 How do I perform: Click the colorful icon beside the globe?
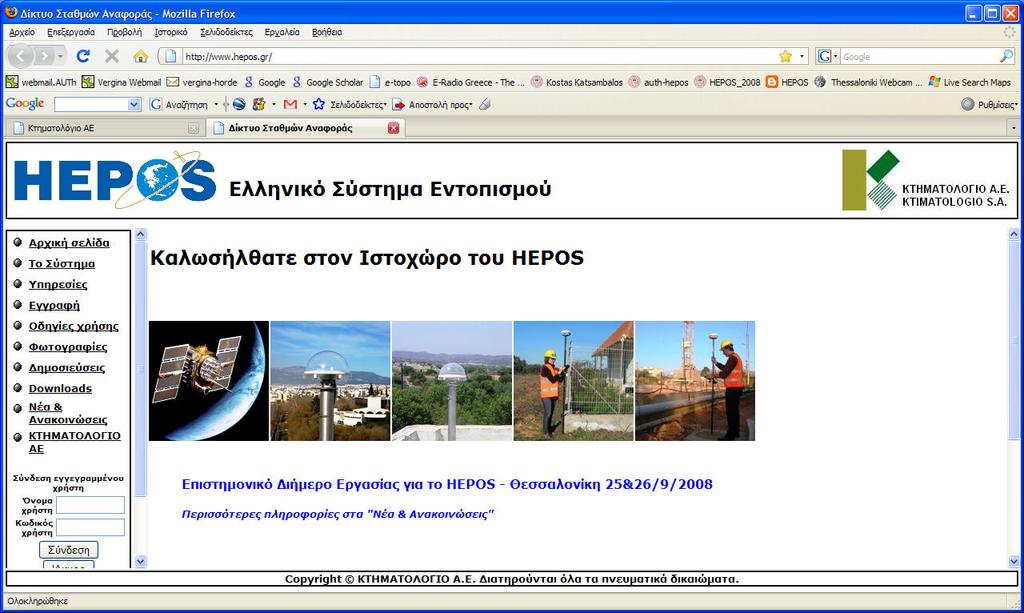click(x=259, y=104)
